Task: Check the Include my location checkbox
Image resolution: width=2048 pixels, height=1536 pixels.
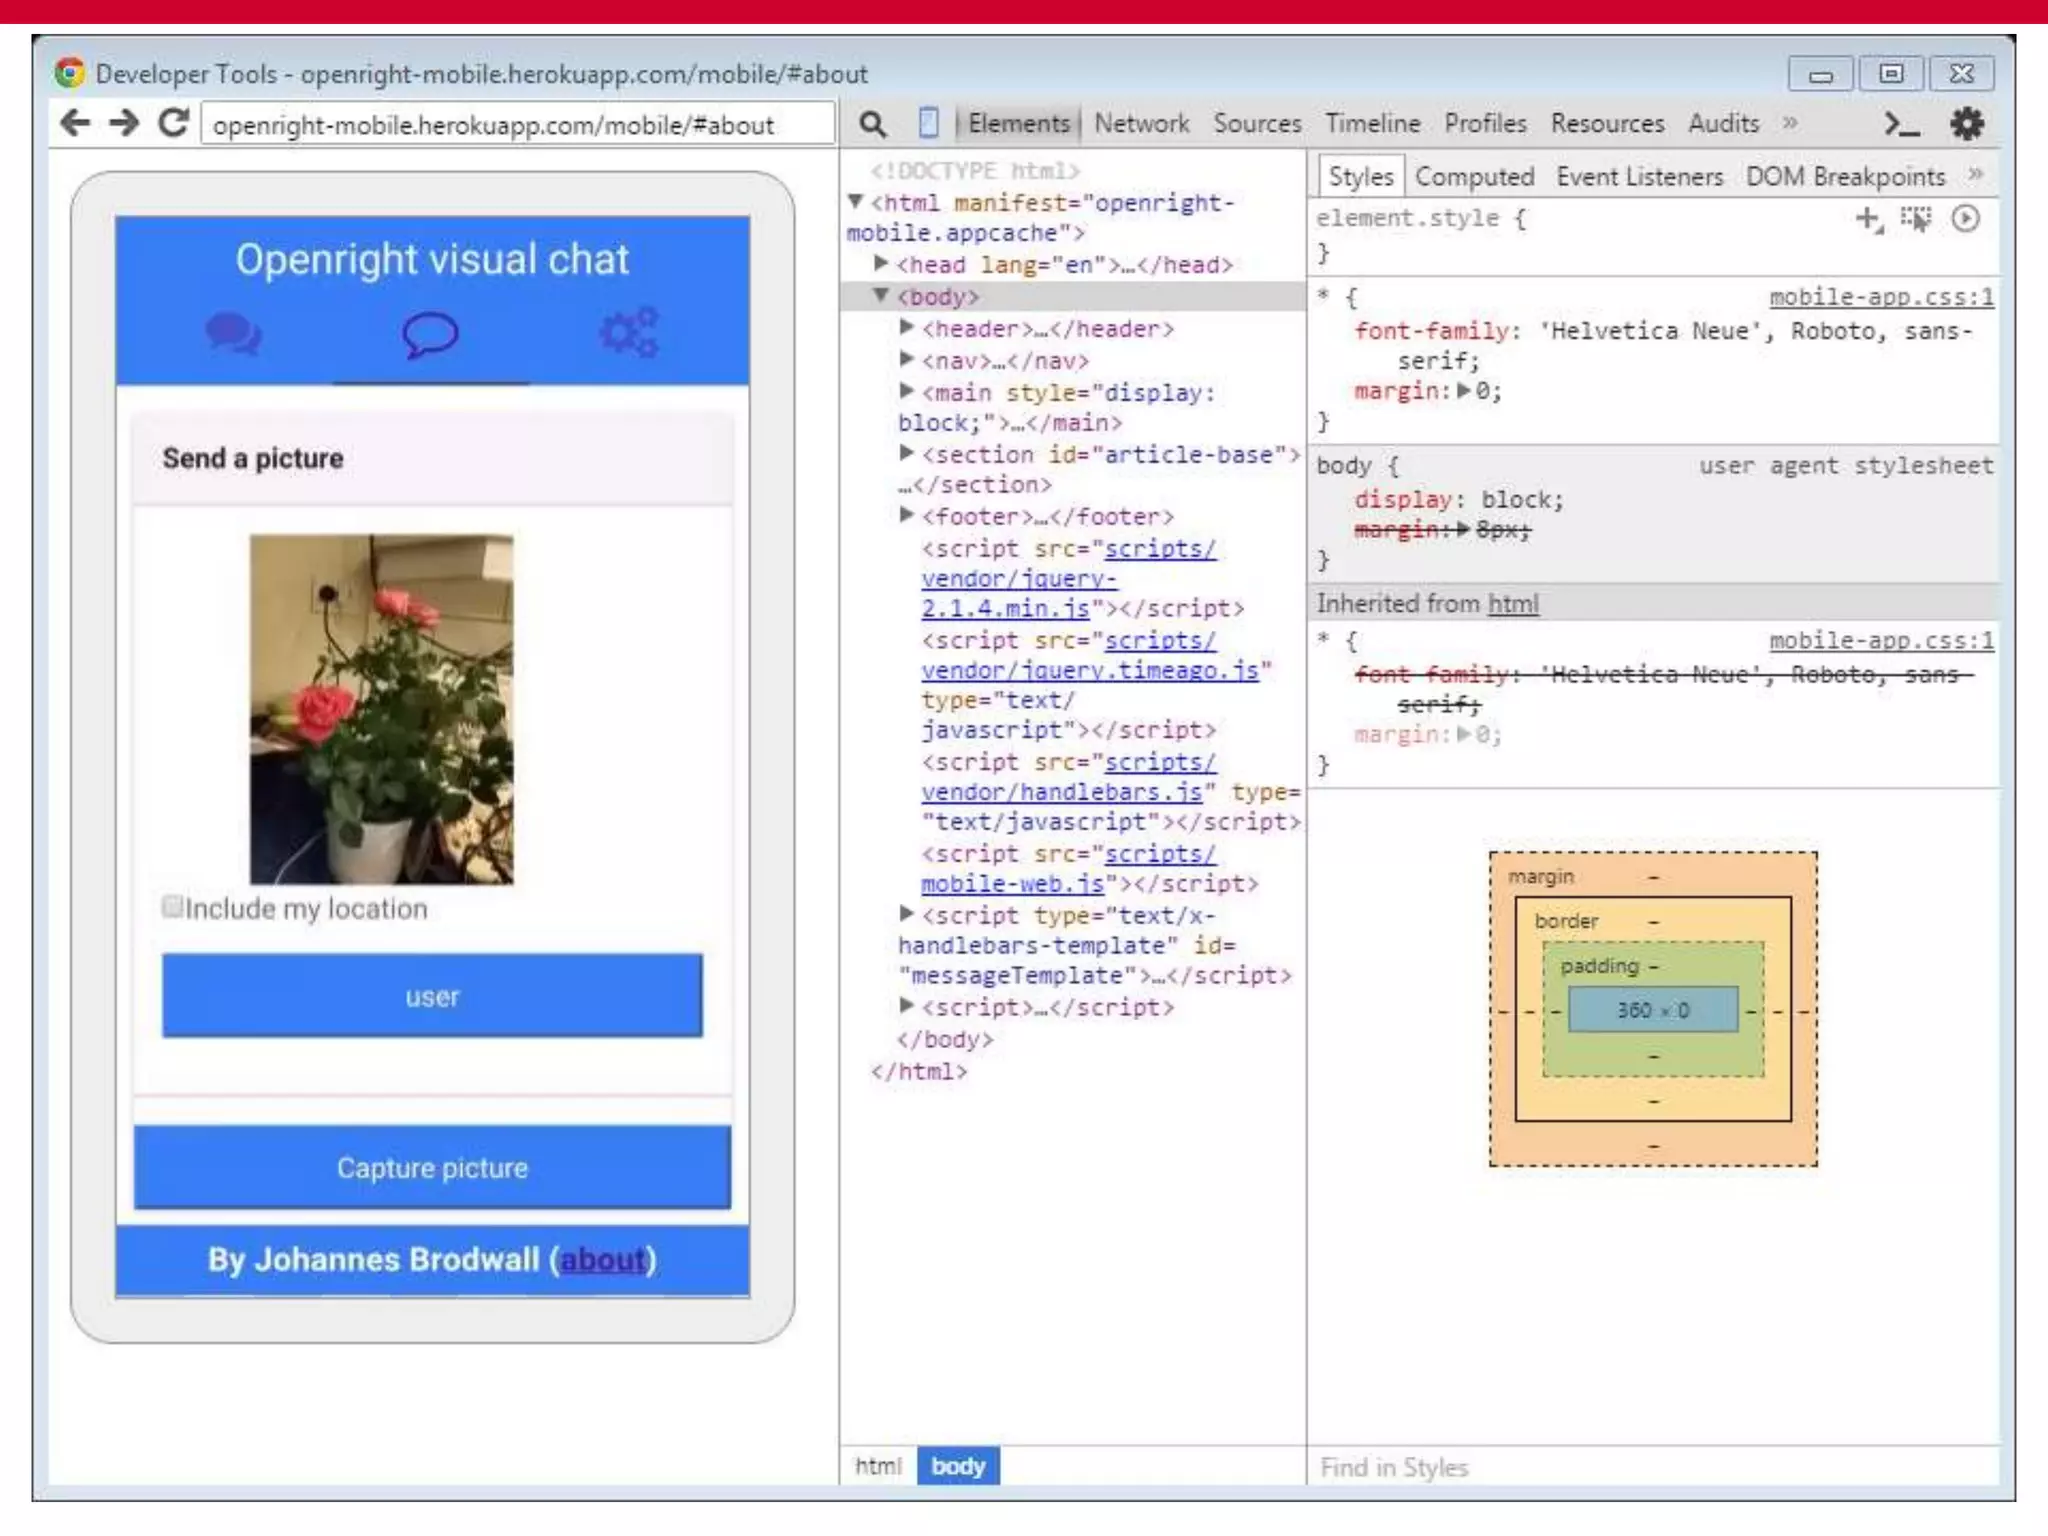Action: [x=172, y=906]
